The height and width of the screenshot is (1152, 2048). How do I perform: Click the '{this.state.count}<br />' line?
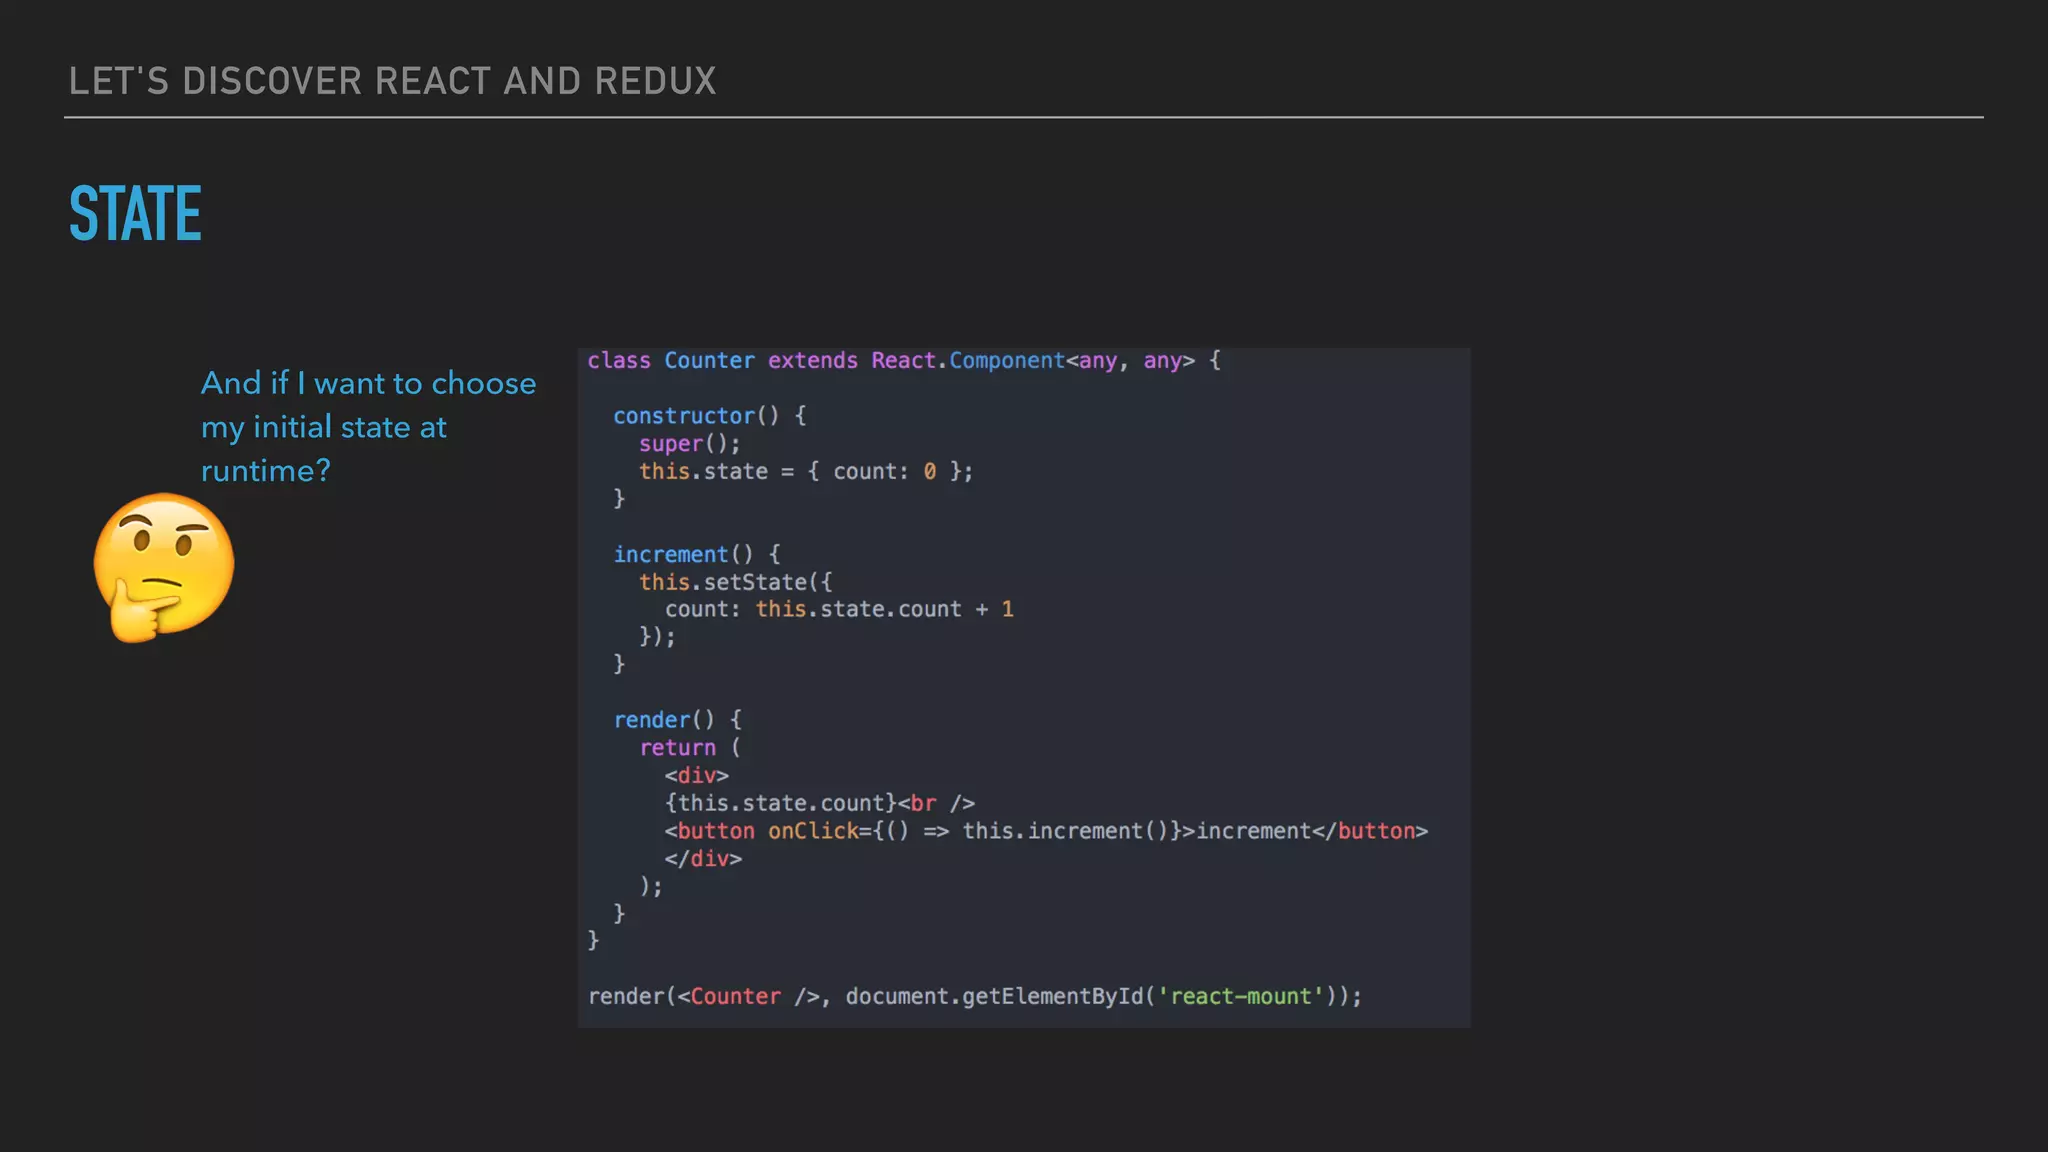820,803
